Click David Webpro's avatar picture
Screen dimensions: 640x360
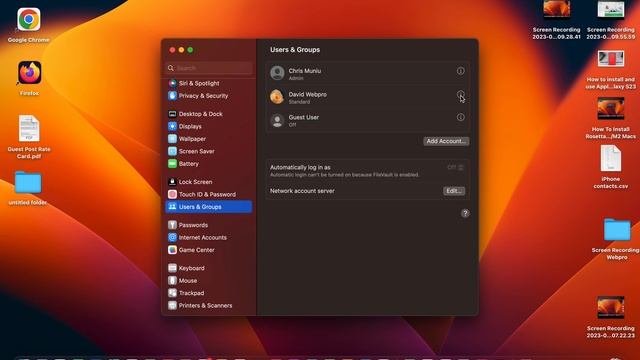pos(277,97)
